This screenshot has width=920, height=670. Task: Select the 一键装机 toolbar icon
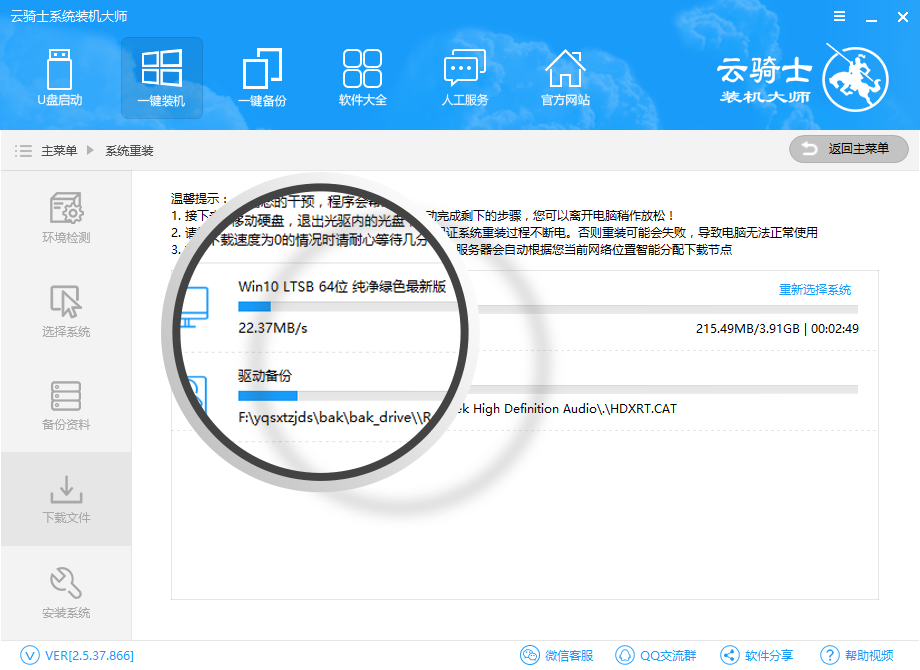point(161,78)
